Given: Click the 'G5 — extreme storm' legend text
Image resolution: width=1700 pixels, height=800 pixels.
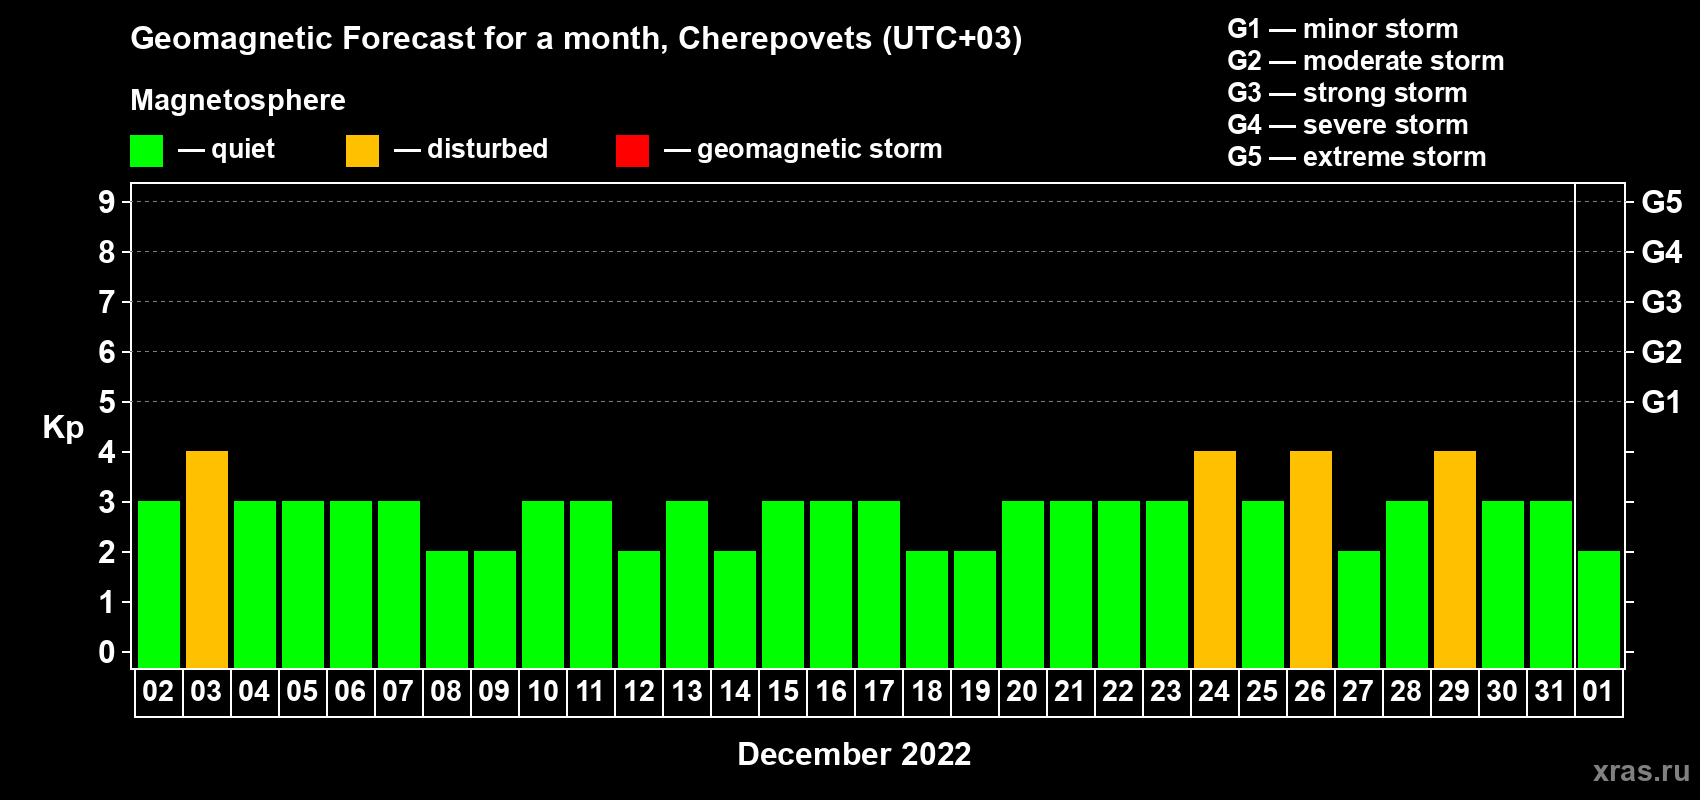Looking at the screenshot, I should tap(1357, 157).
